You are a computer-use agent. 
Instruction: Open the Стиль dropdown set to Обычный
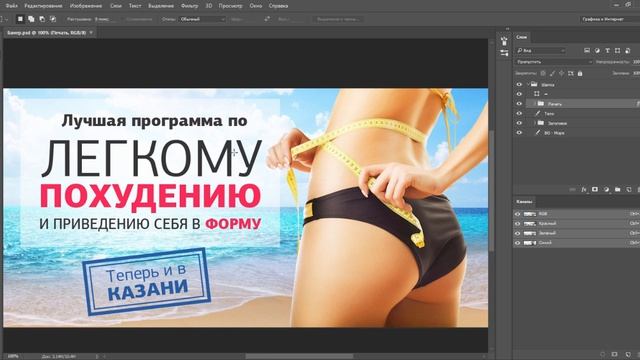click(x=202, y=19)
